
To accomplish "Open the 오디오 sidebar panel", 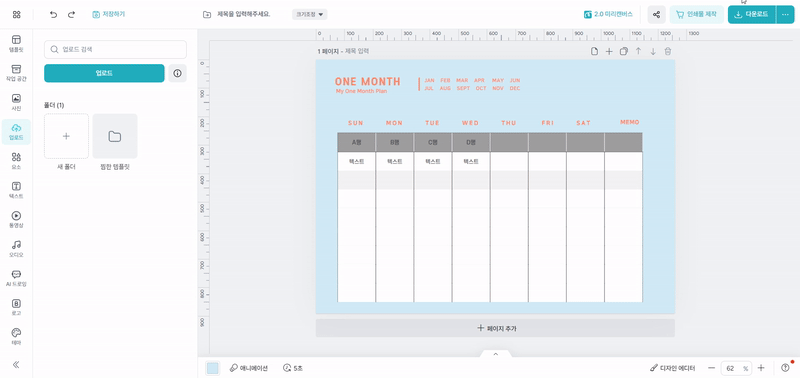I will (16, 249).
